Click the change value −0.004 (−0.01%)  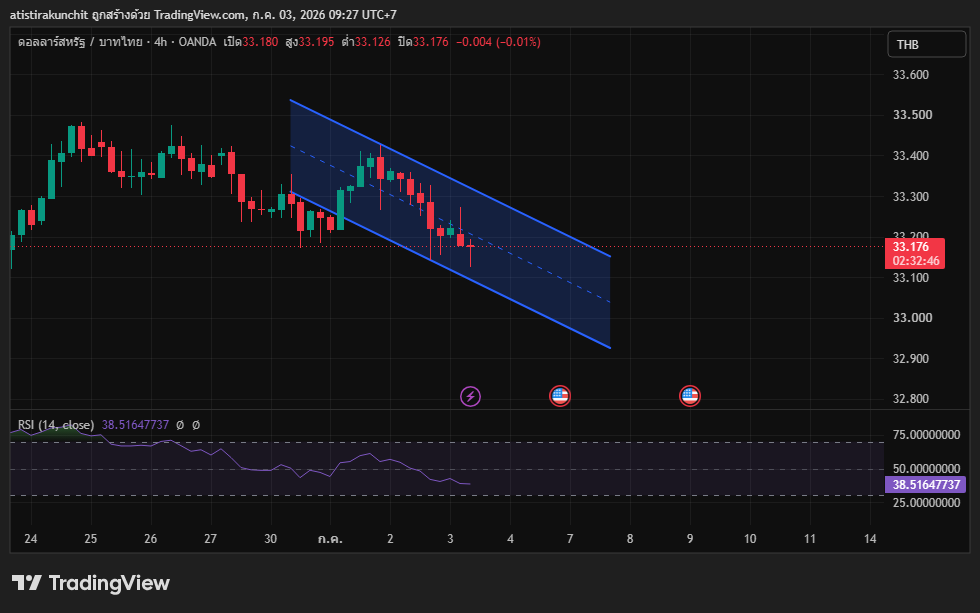tap(498, 42)
